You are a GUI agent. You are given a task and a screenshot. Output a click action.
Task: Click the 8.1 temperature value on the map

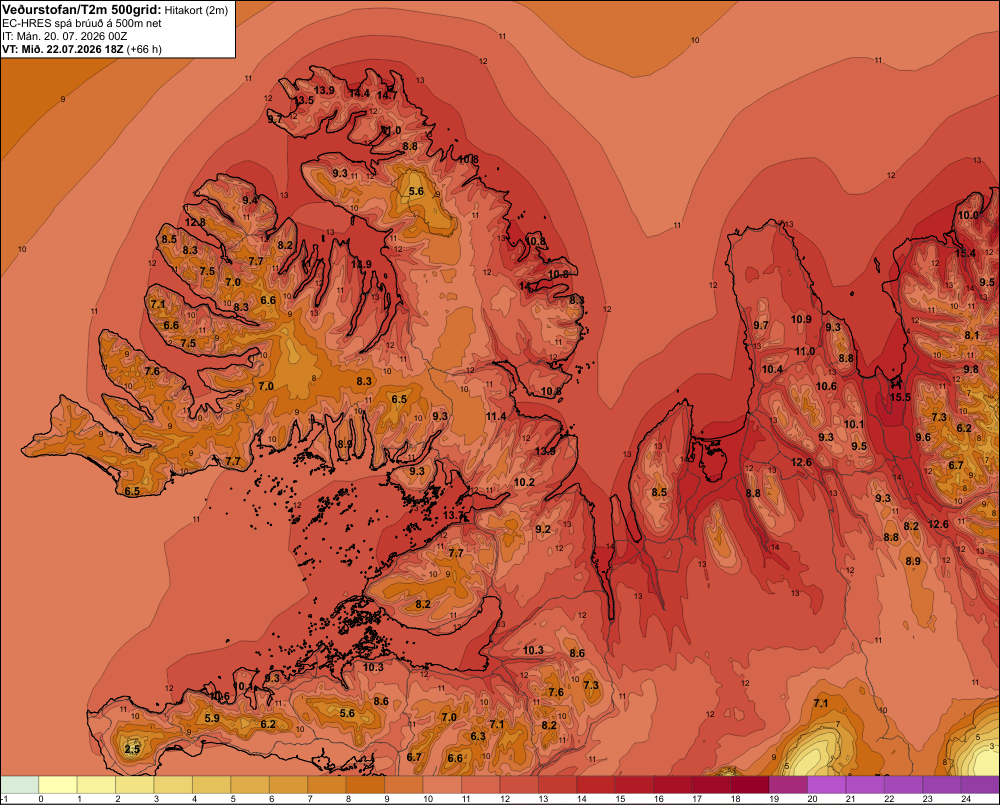tap(971, 336)
